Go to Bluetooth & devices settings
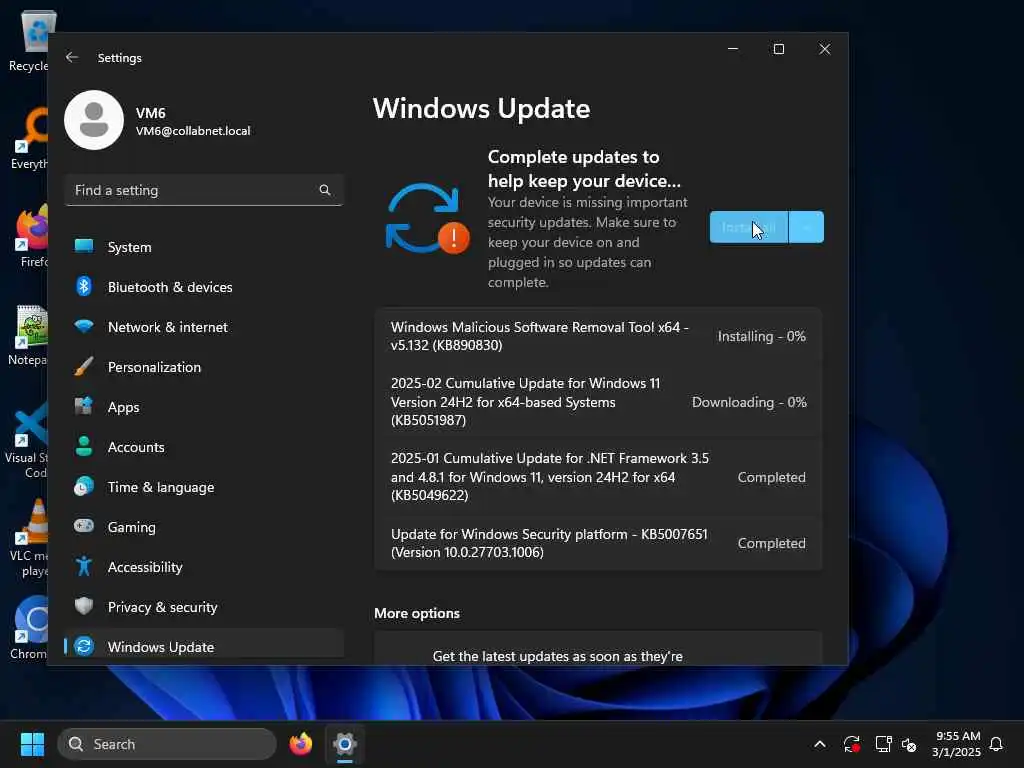 204,287
